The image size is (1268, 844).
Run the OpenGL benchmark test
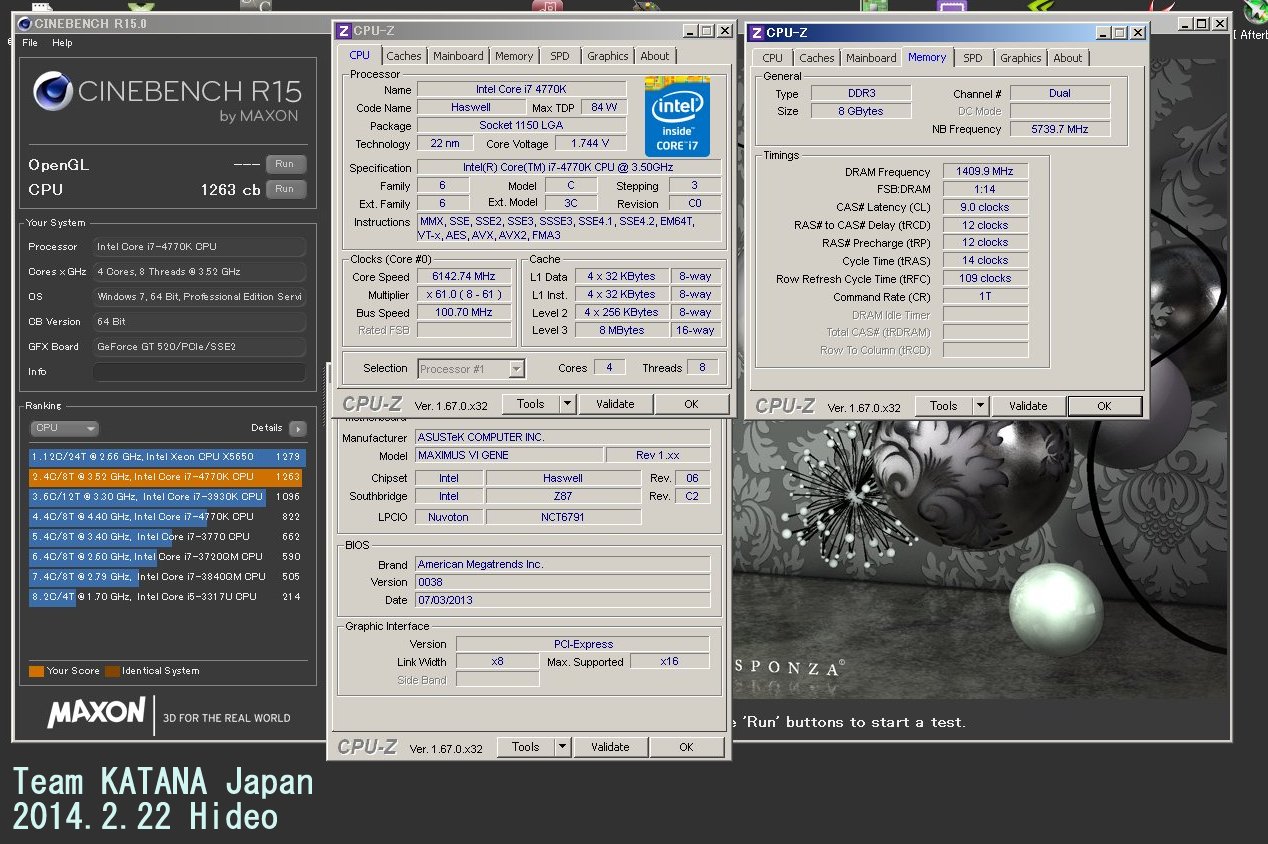285,164
